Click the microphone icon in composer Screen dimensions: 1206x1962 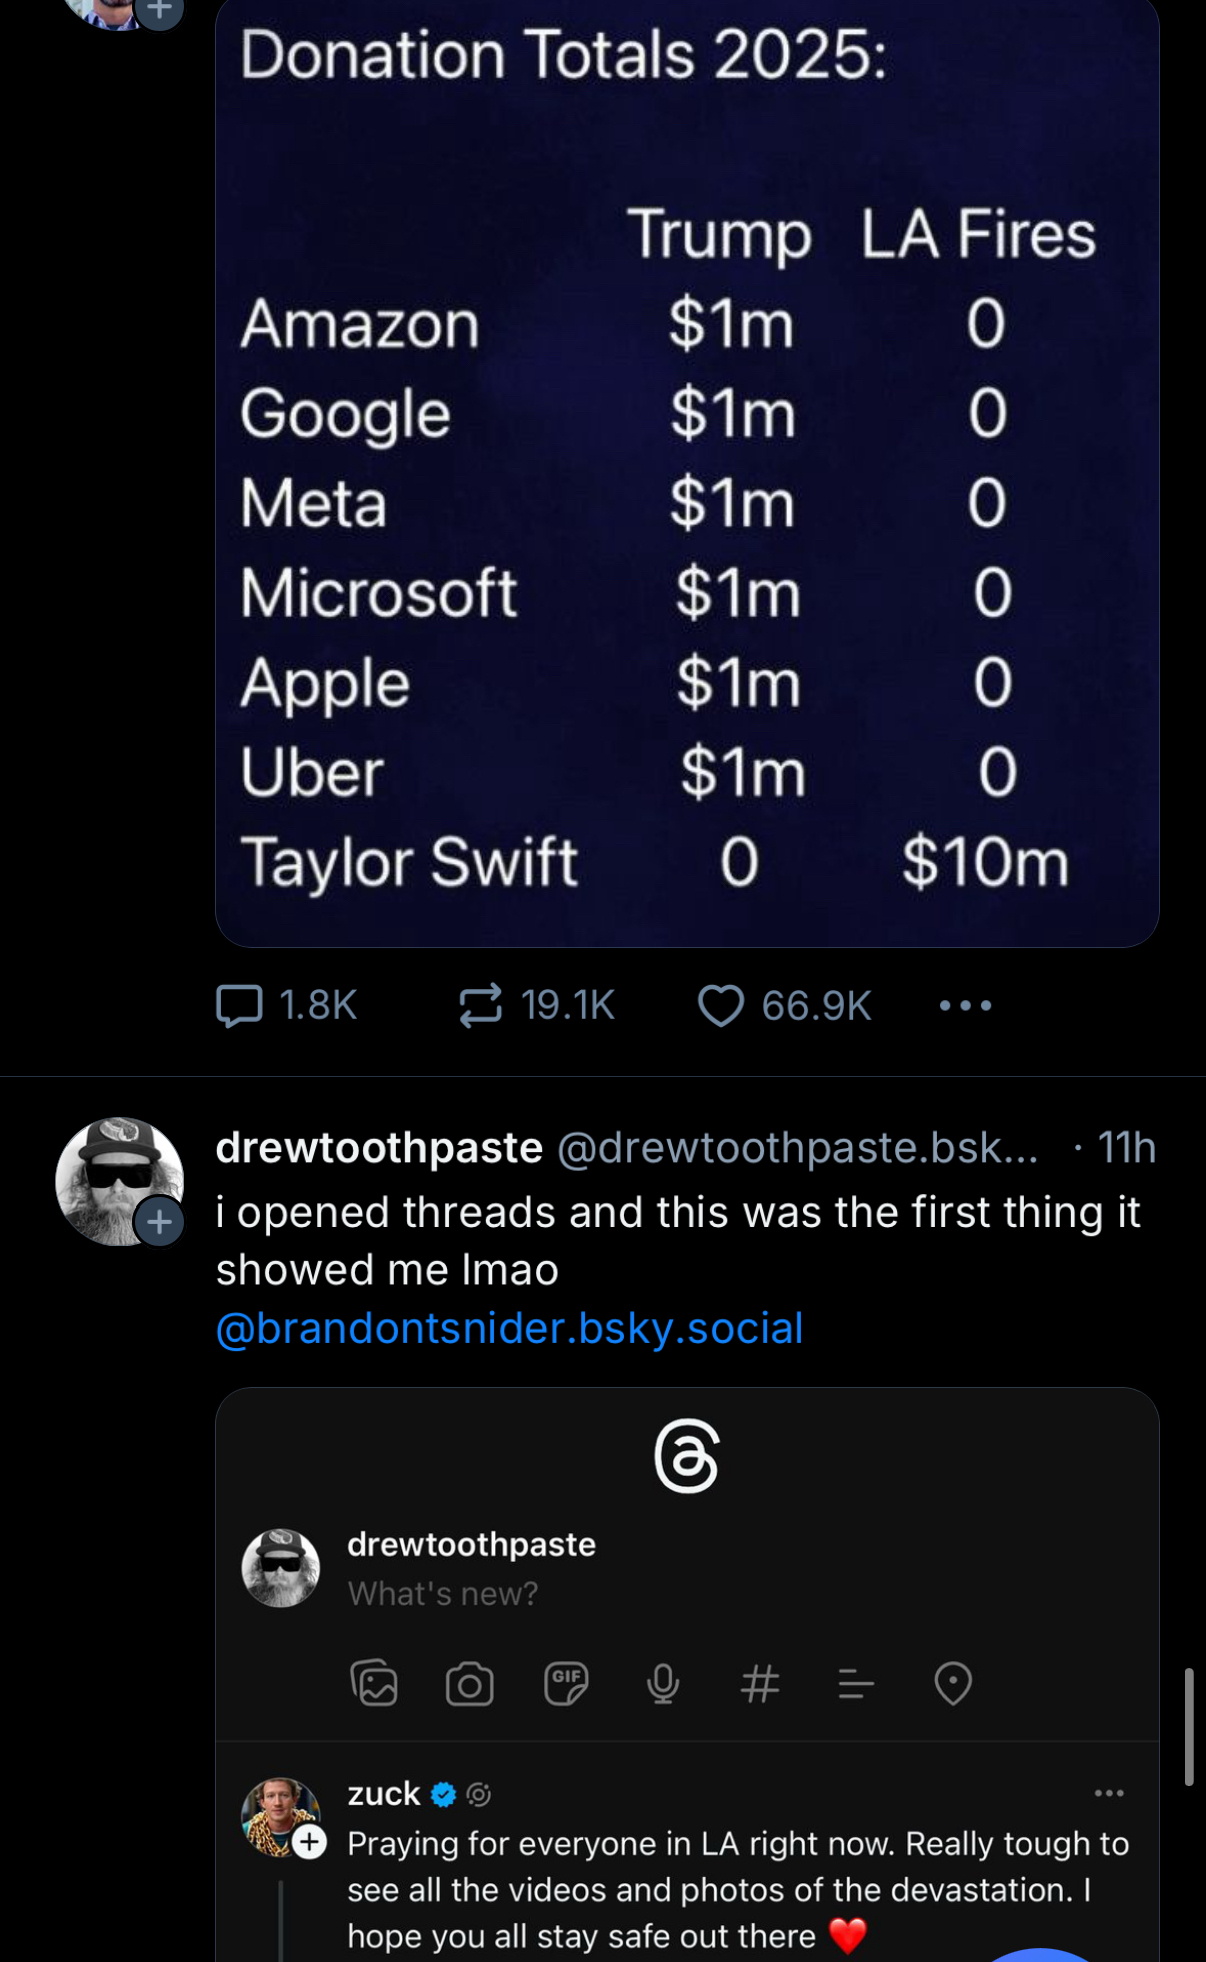[x=662, y=1684]
